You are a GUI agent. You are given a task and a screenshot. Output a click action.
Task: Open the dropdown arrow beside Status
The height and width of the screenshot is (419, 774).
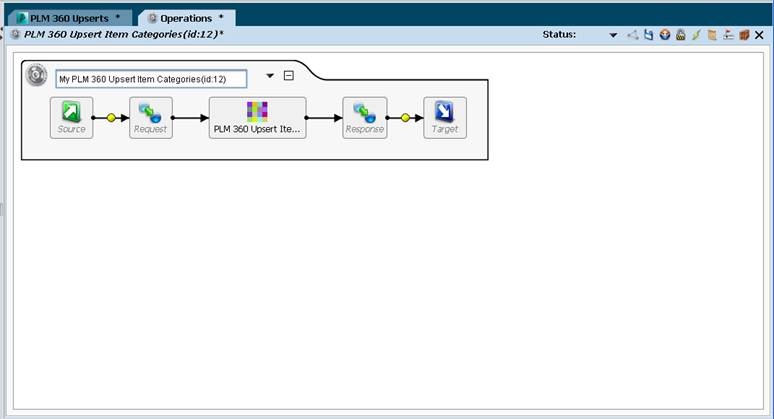point(613,35)
